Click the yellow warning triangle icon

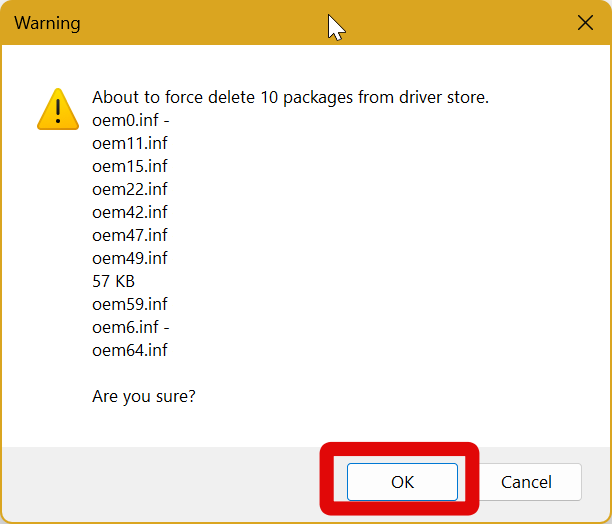[x=58, y=109]
